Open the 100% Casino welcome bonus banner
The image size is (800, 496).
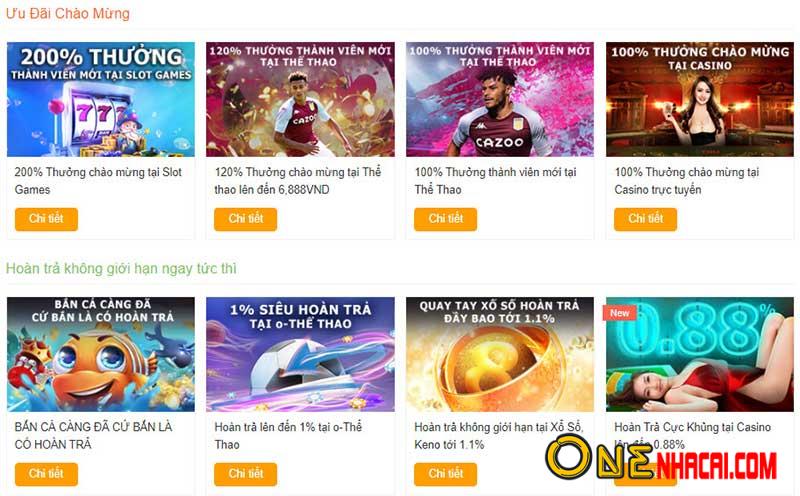[x=699, y=99]
